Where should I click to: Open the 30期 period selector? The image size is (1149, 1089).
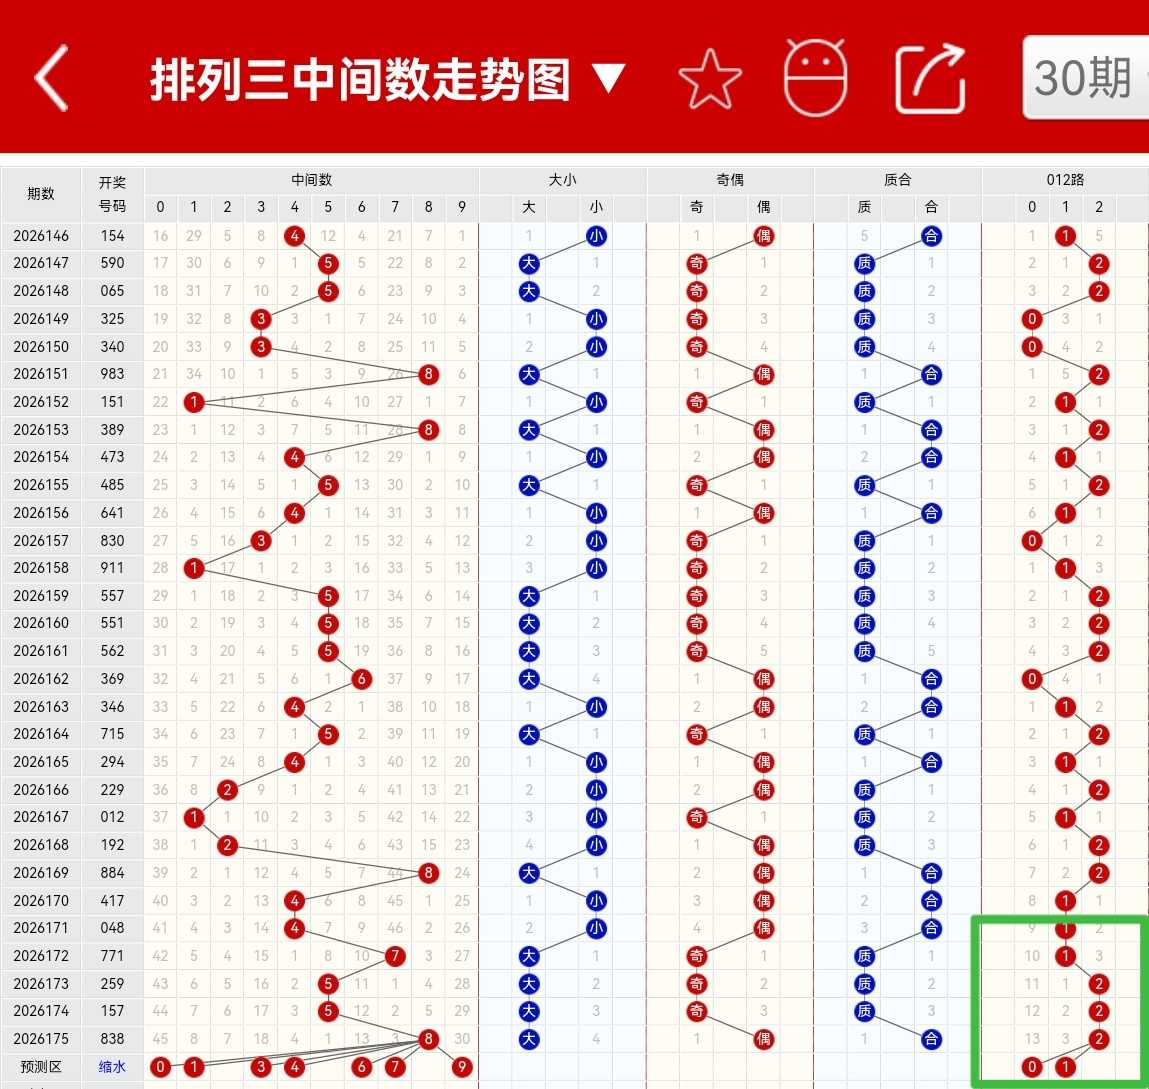(1085, 77)
